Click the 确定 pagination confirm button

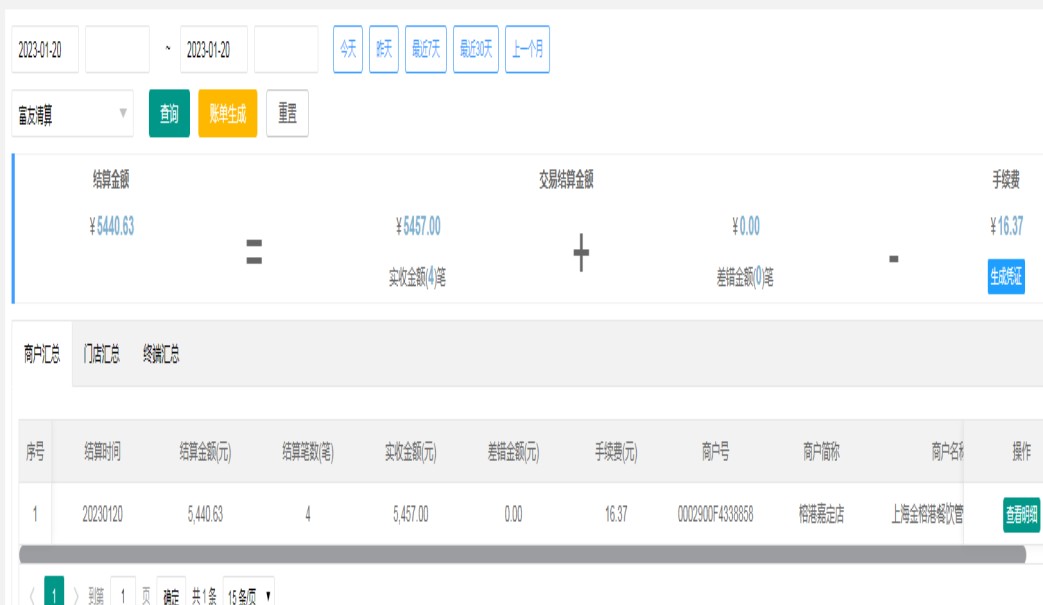click(x=171, y=596)
